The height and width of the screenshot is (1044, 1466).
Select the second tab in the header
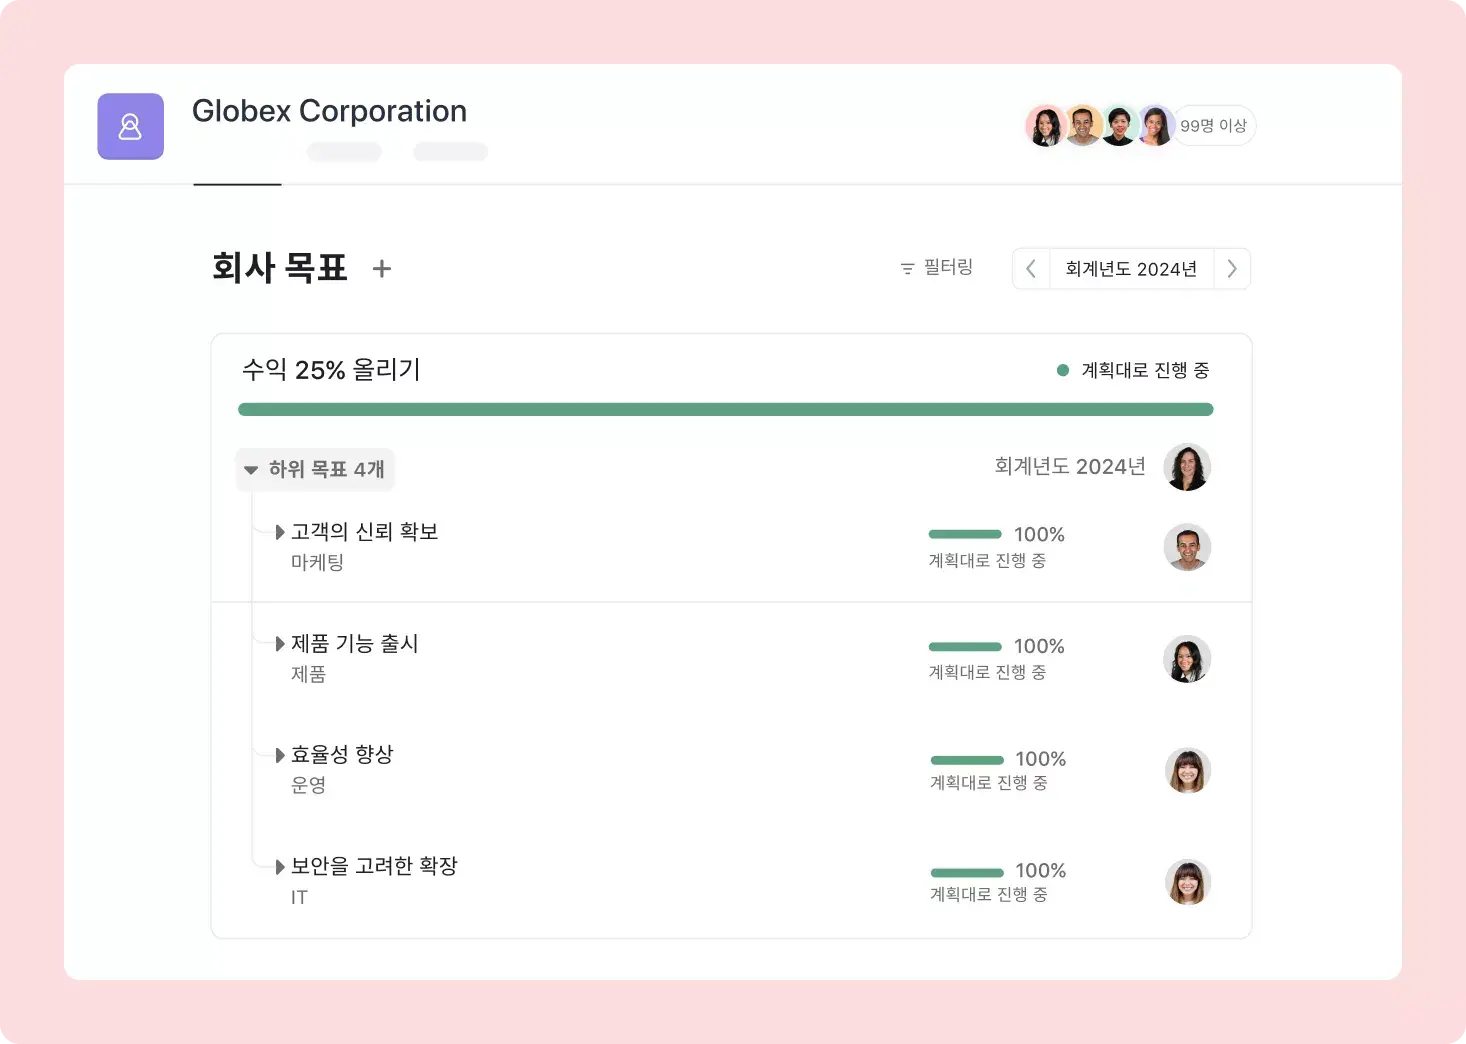[344, 151]
